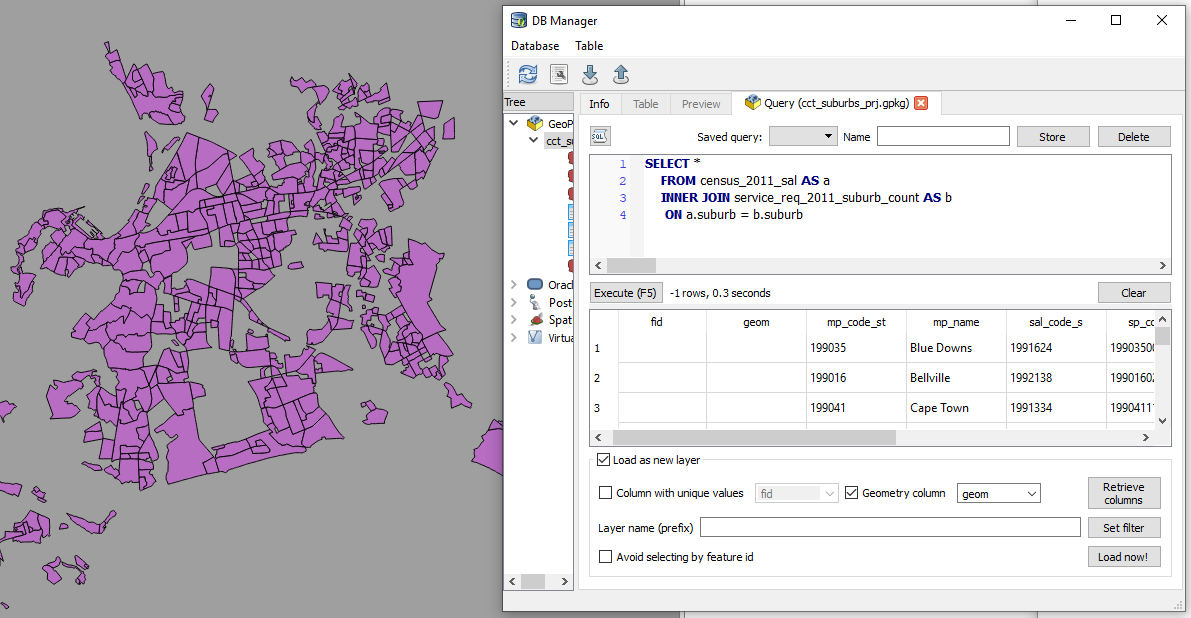
Task: Click the saved query Name field
Action: coord(943,137)
